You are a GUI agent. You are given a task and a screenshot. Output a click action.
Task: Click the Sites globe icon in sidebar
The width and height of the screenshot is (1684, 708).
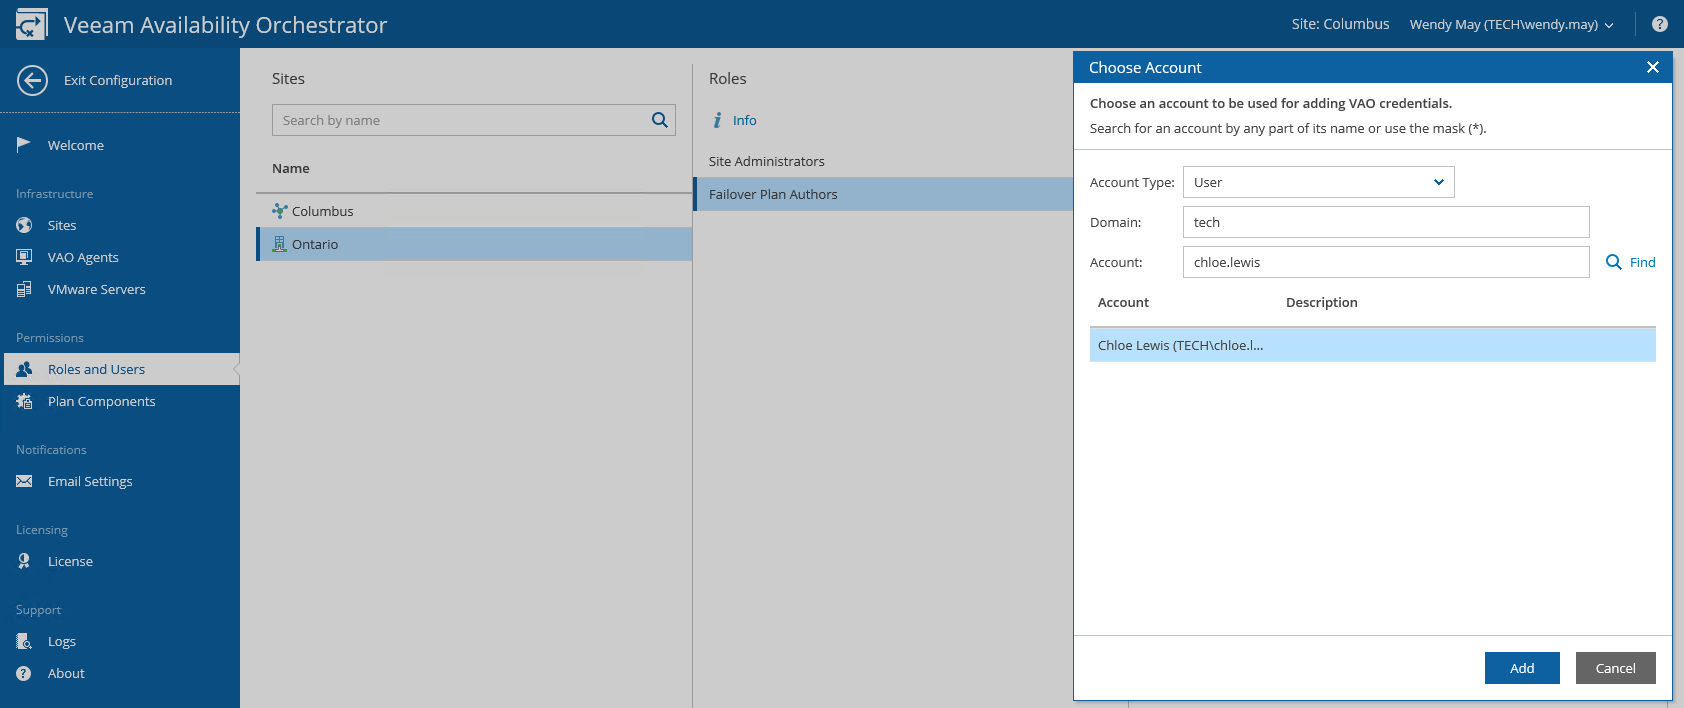(24, 225)
